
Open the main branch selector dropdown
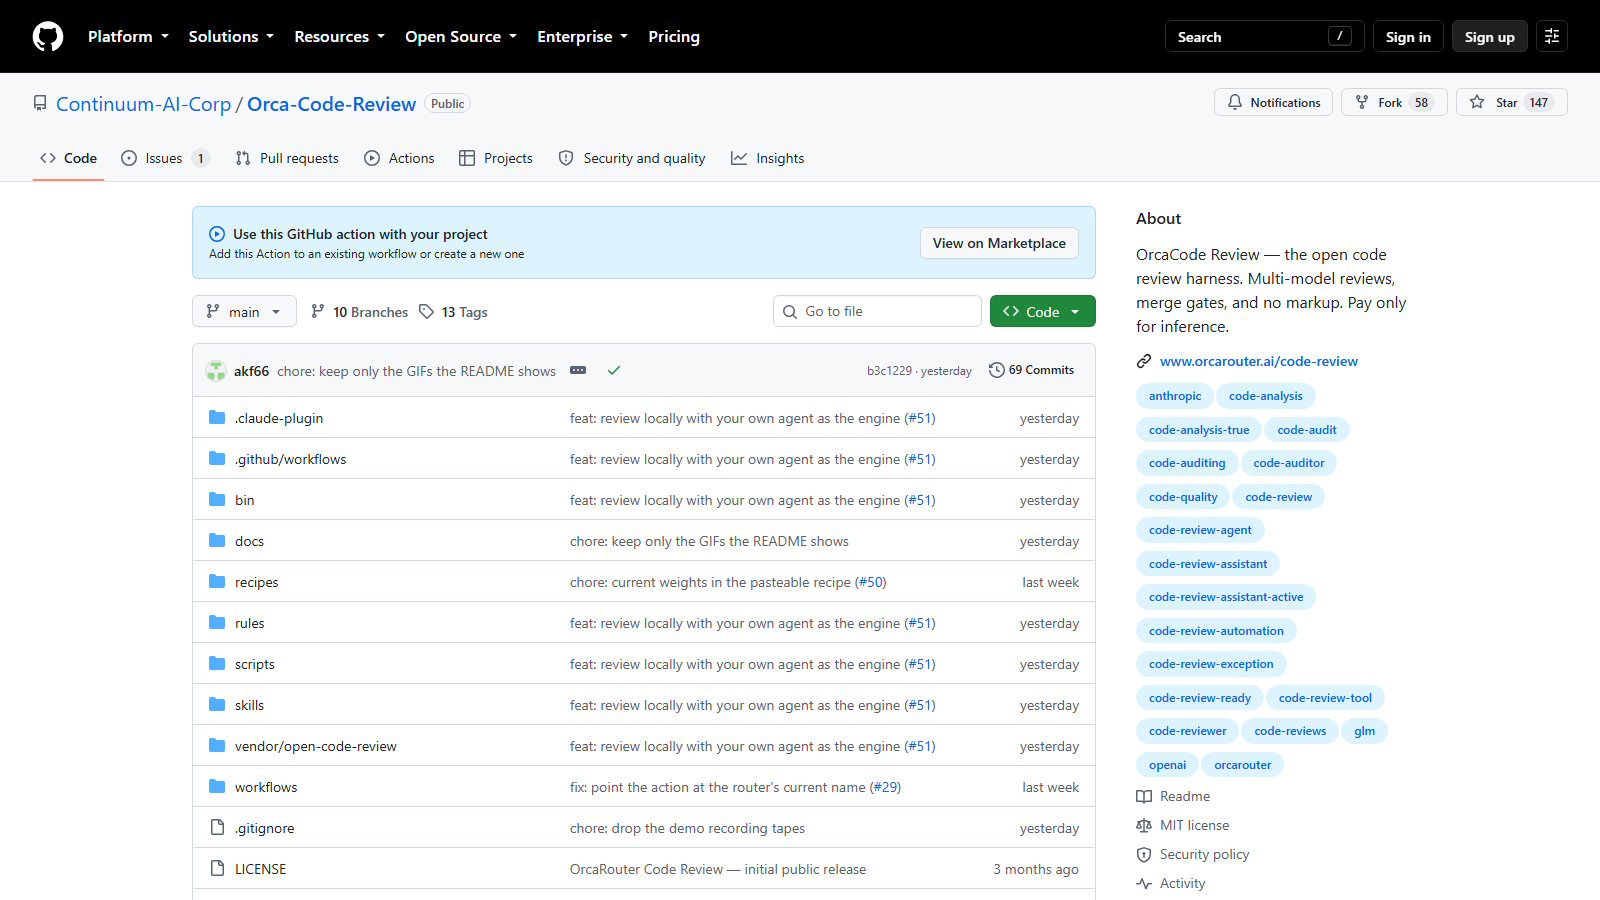pos(244,312)
